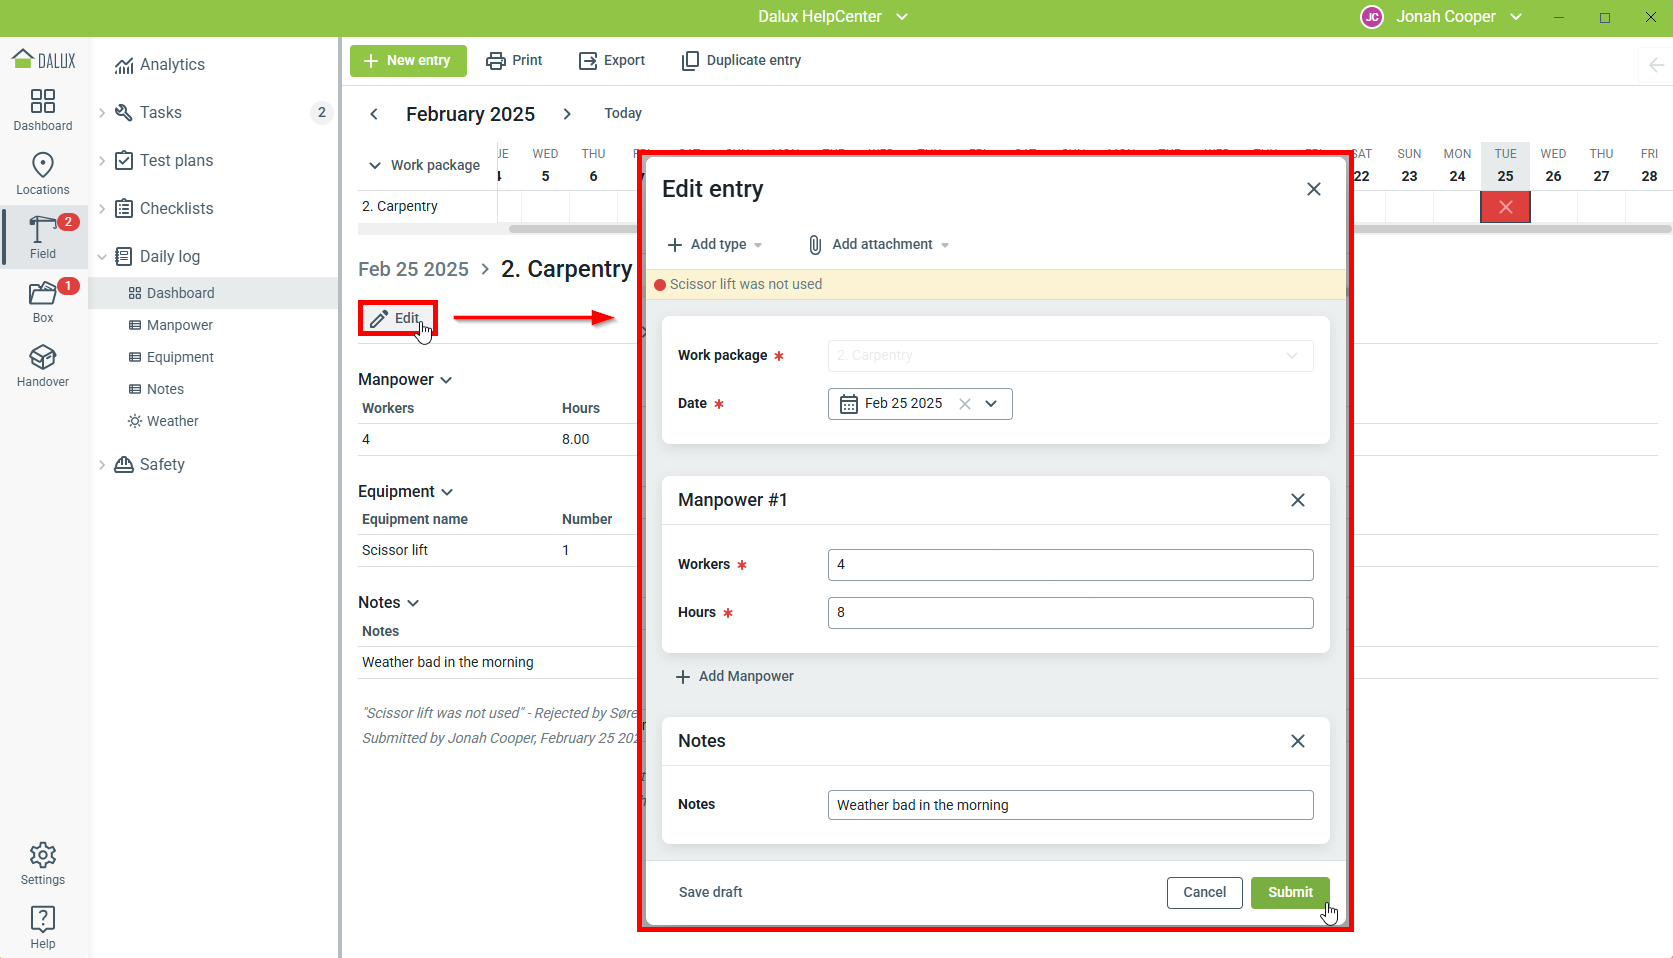The image size is (1673, 958).
Task: Click the Workers input field
Action: coord(1070,565)
